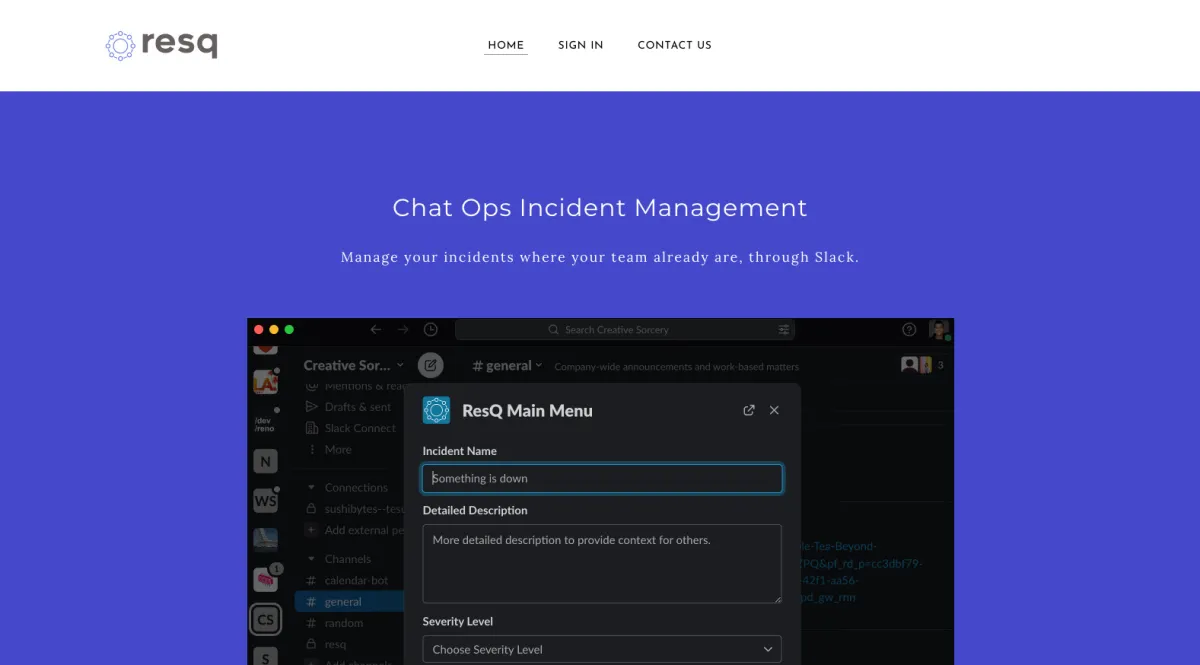Open the CONTACT US page
Viewport: 1200px width, 665px height.
[675, 45]
